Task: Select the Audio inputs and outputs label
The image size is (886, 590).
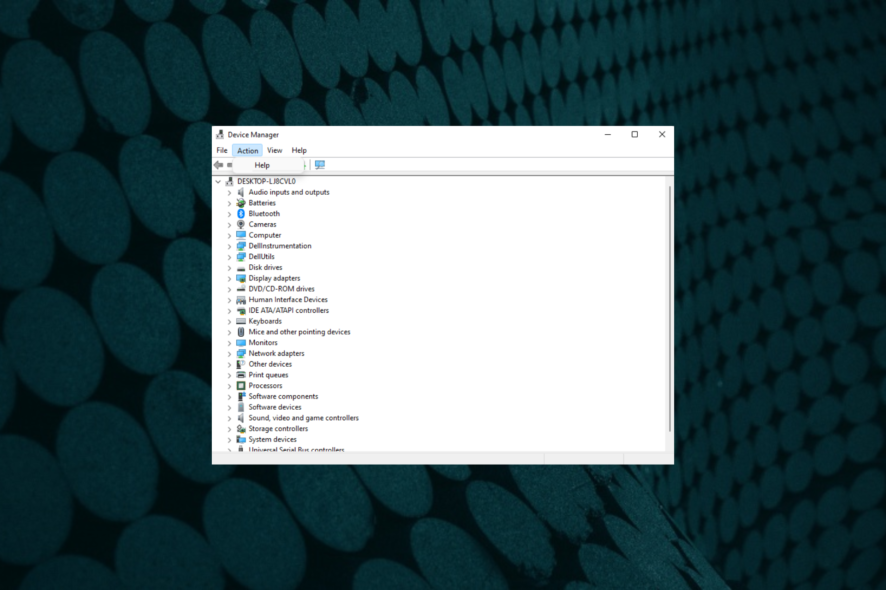Action: 289,192
